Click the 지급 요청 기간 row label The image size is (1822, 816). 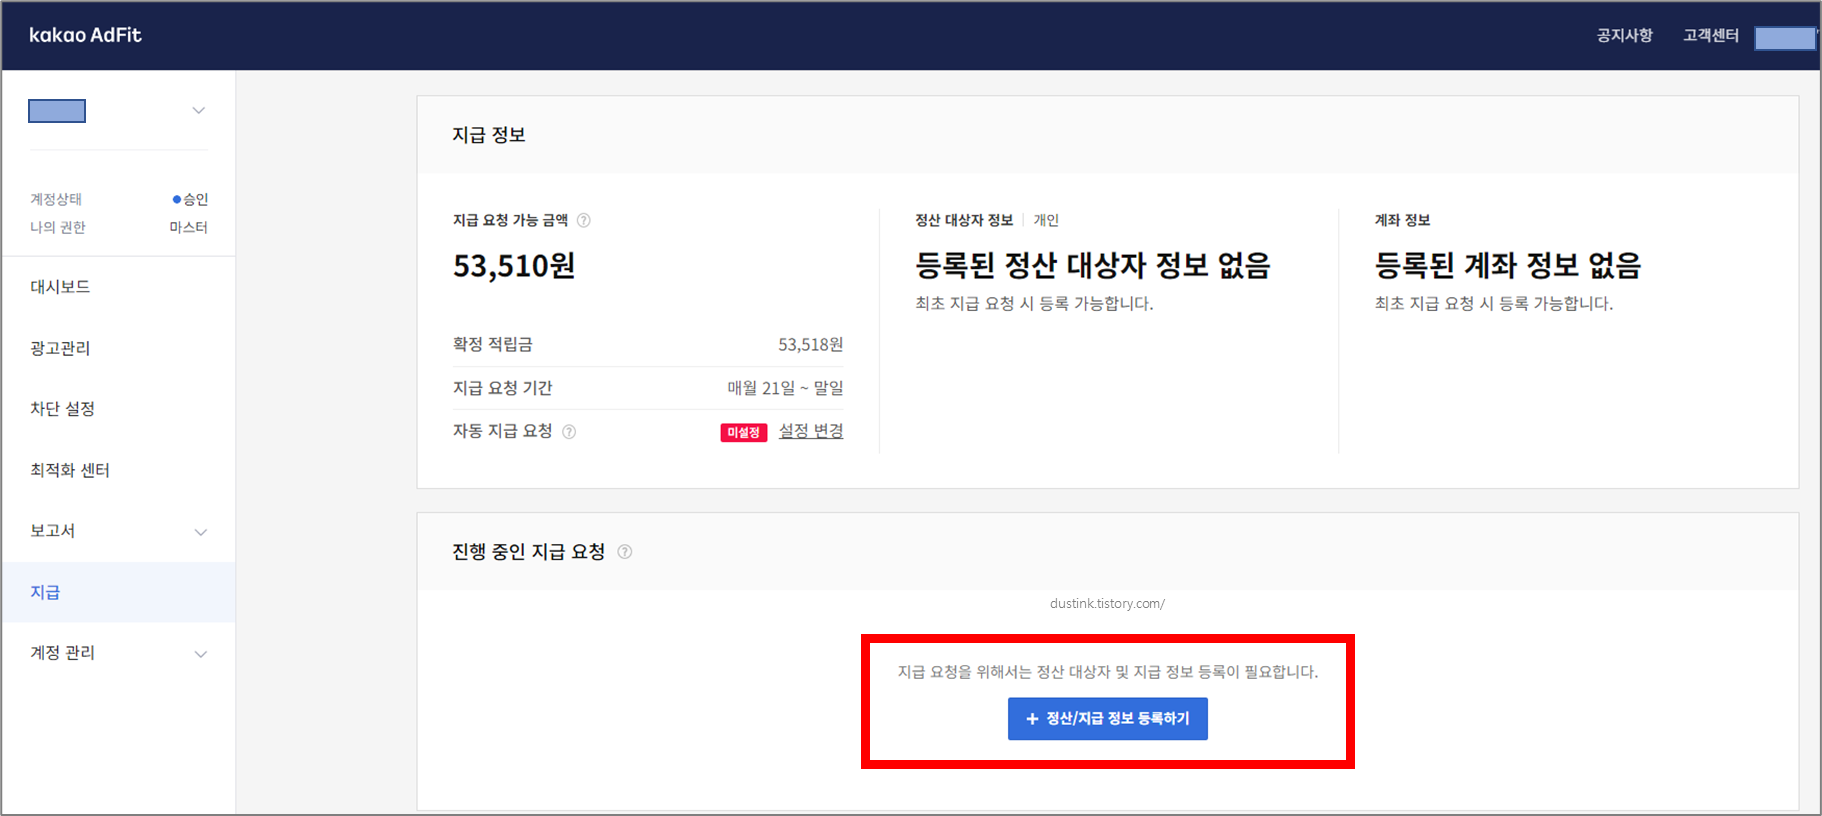(x=503, y=388)
